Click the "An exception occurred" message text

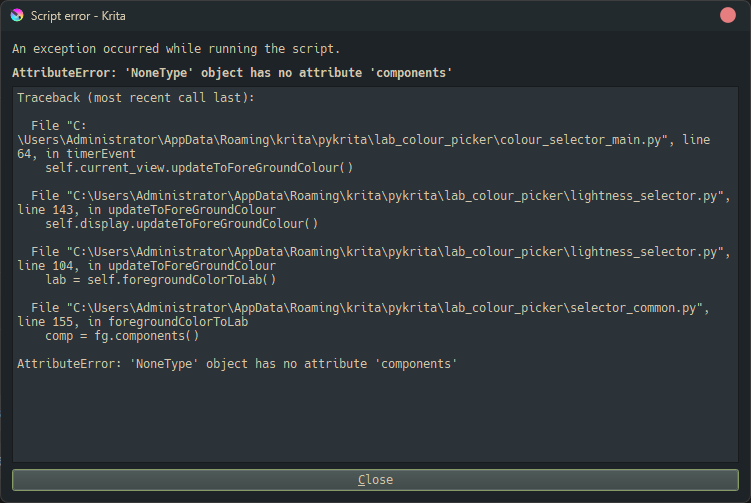pos(176,49)
